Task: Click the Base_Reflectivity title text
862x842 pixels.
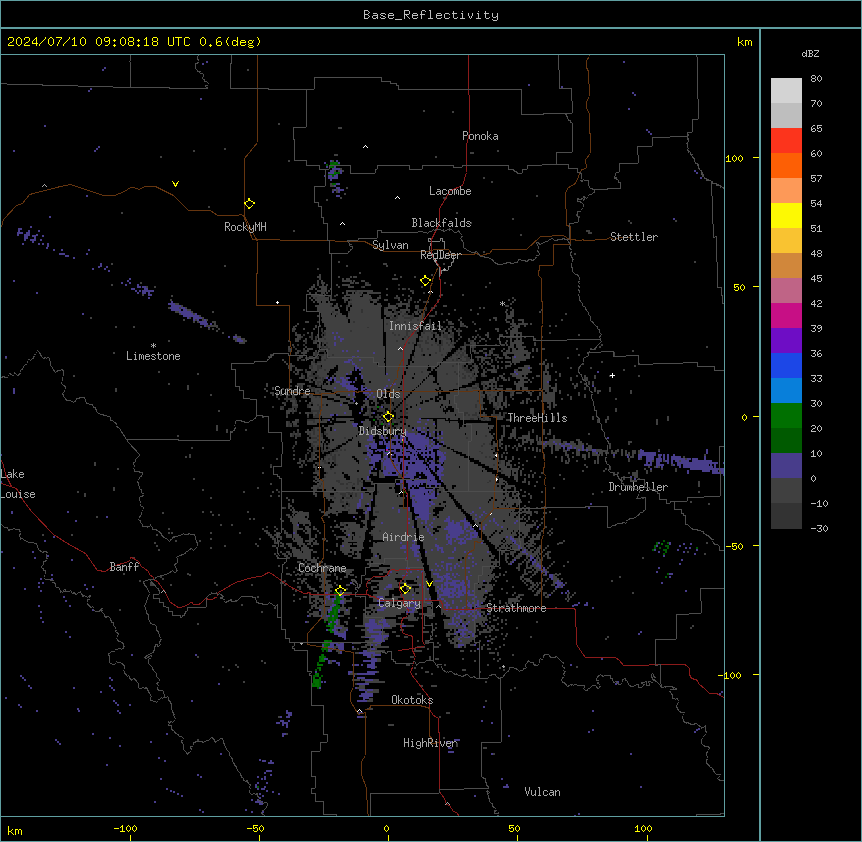Action: [431, 15]
